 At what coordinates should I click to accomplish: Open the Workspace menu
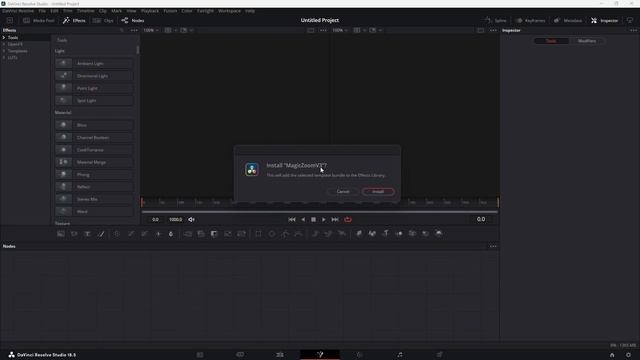pyautogui.click(x=229, y=11)
